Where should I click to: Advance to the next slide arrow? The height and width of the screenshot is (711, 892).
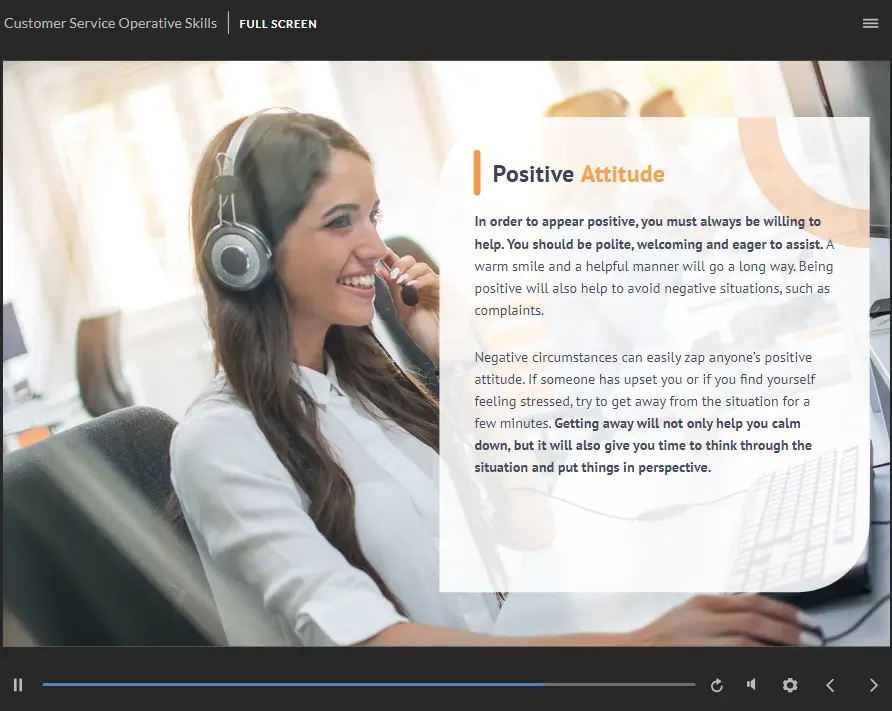[873, 685]
